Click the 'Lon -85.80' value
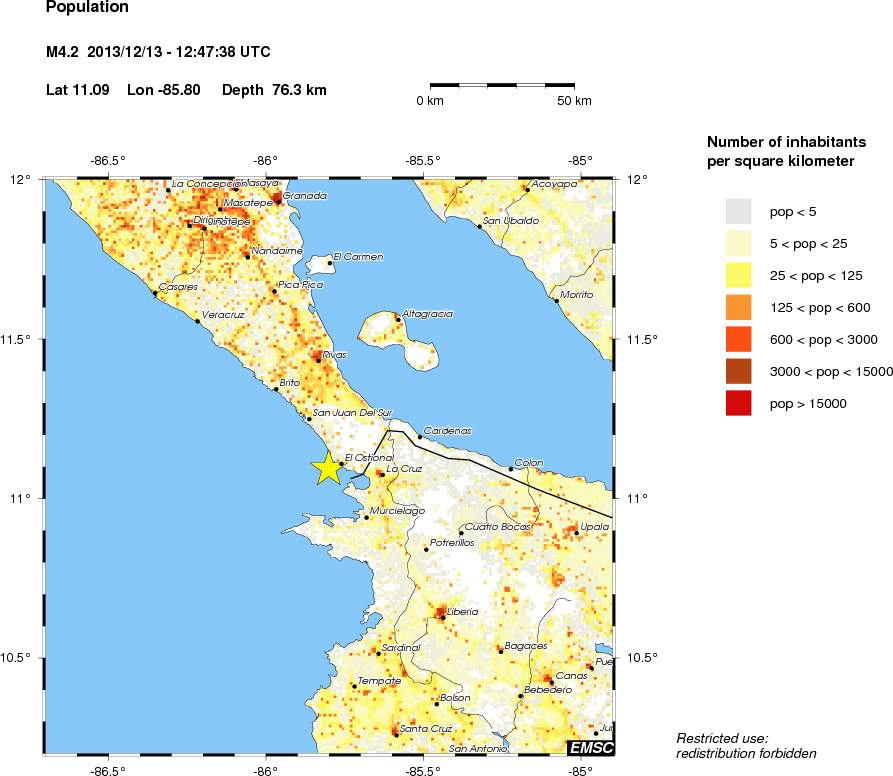Image resolution: width=893 pixels, height=776 pixels. click(x=163, y=90)
